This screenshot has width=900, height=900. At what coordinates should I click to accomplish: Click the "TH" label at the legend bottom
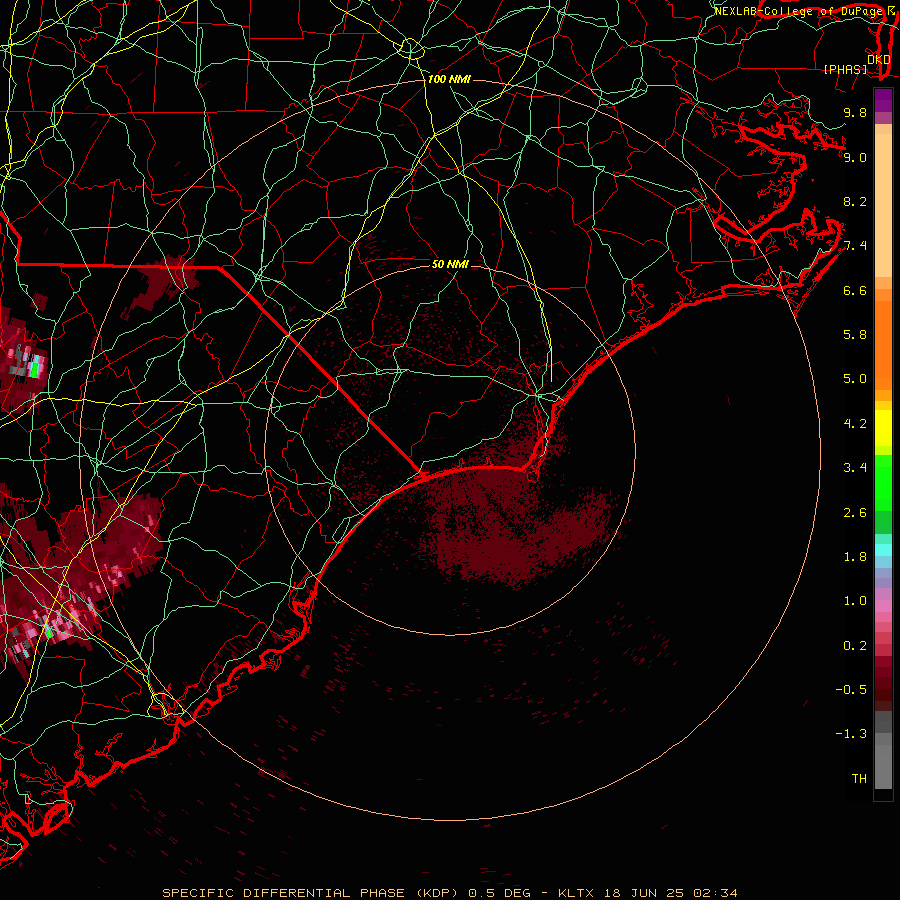(x=859, y=779)
